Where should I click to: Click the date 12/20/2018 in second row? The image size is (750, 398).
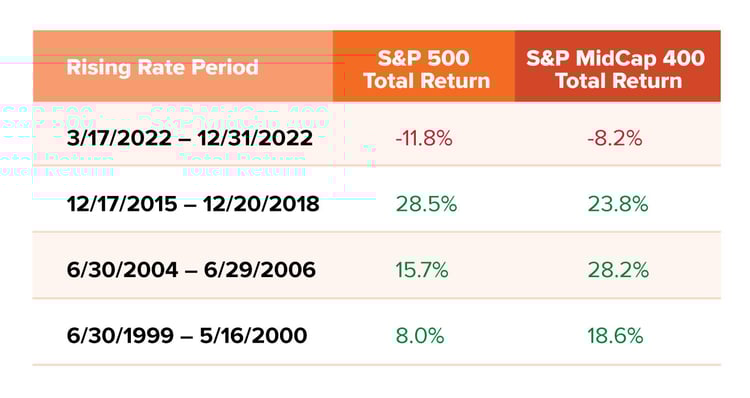[261, 204]
